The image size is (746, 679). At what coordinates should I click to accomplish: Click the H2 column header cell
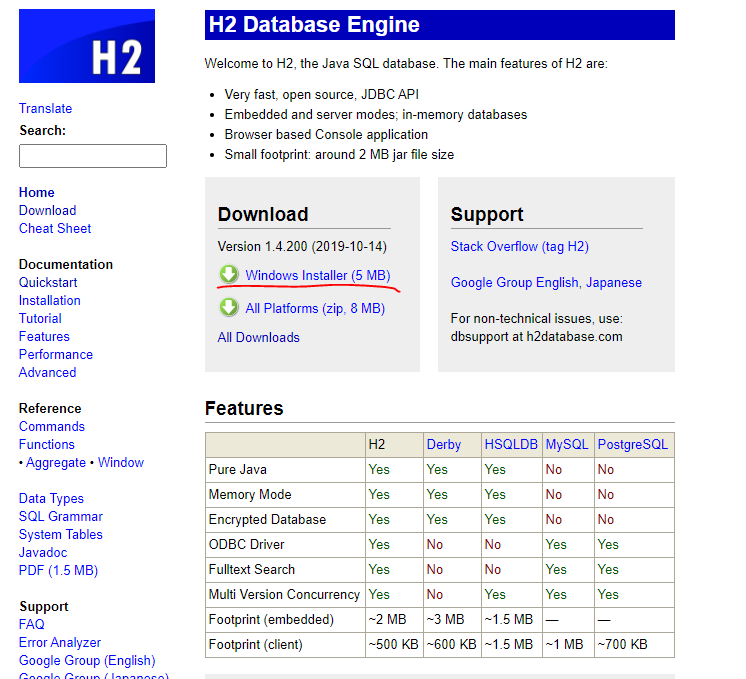394,445
